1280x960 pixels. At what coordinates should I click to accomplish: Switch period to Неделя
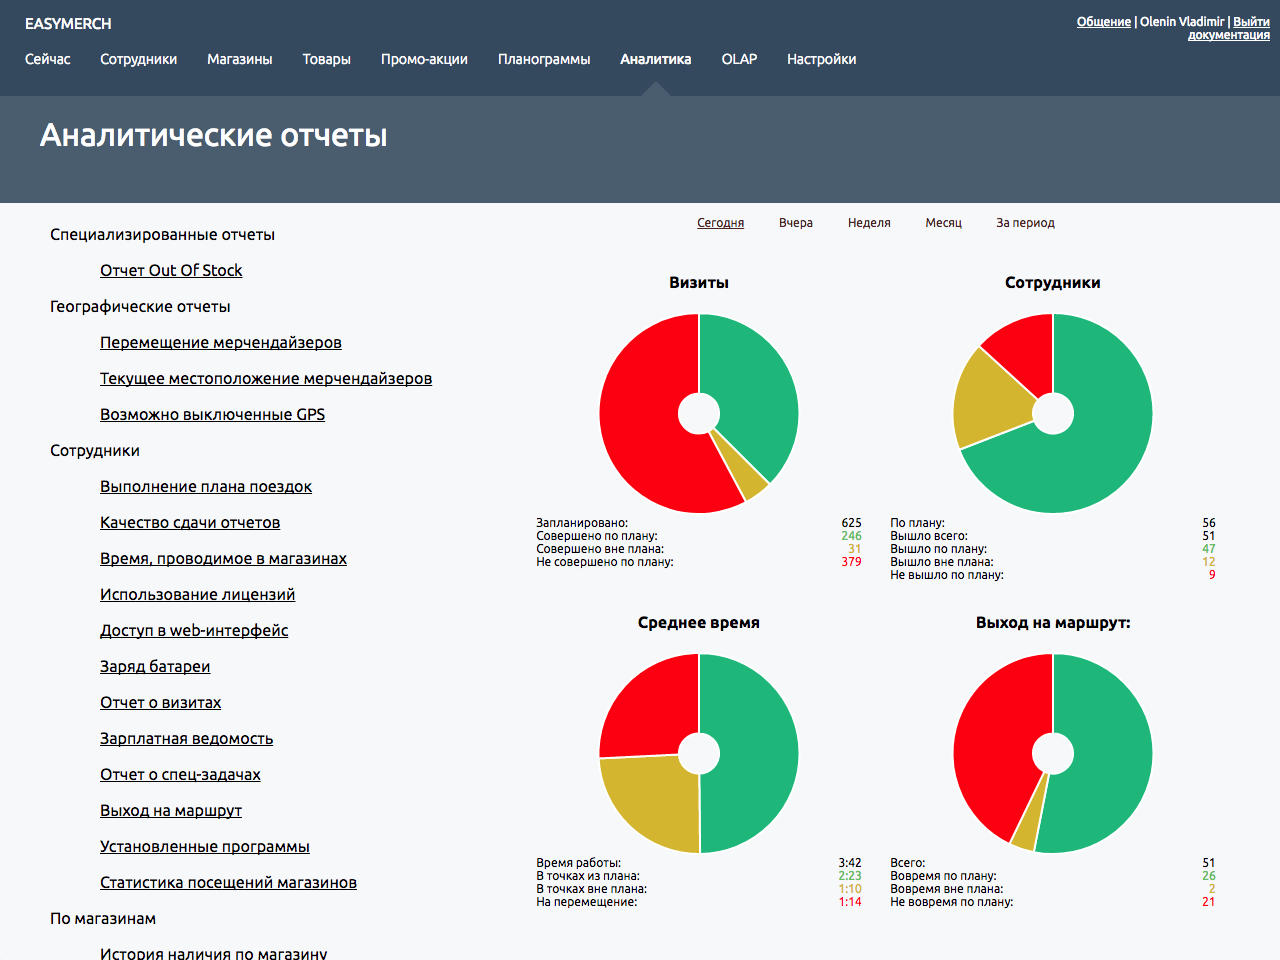[x=869, y=223]
